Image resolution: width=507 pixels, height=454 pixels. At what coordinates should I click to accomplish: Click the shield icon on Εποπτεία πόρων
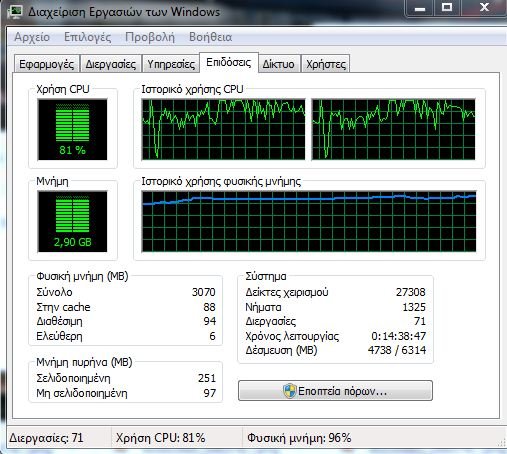click(289, 390)
